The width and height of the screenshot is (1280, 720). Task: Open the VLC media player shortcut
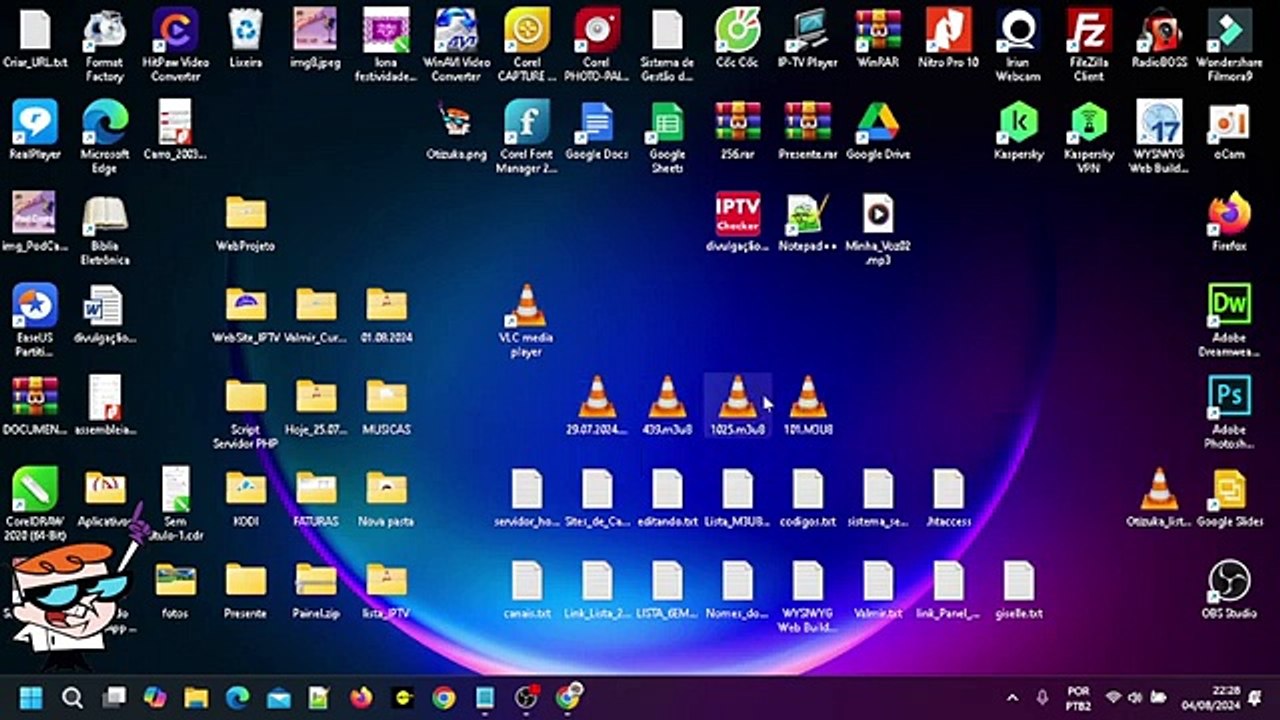coord(527,320)
